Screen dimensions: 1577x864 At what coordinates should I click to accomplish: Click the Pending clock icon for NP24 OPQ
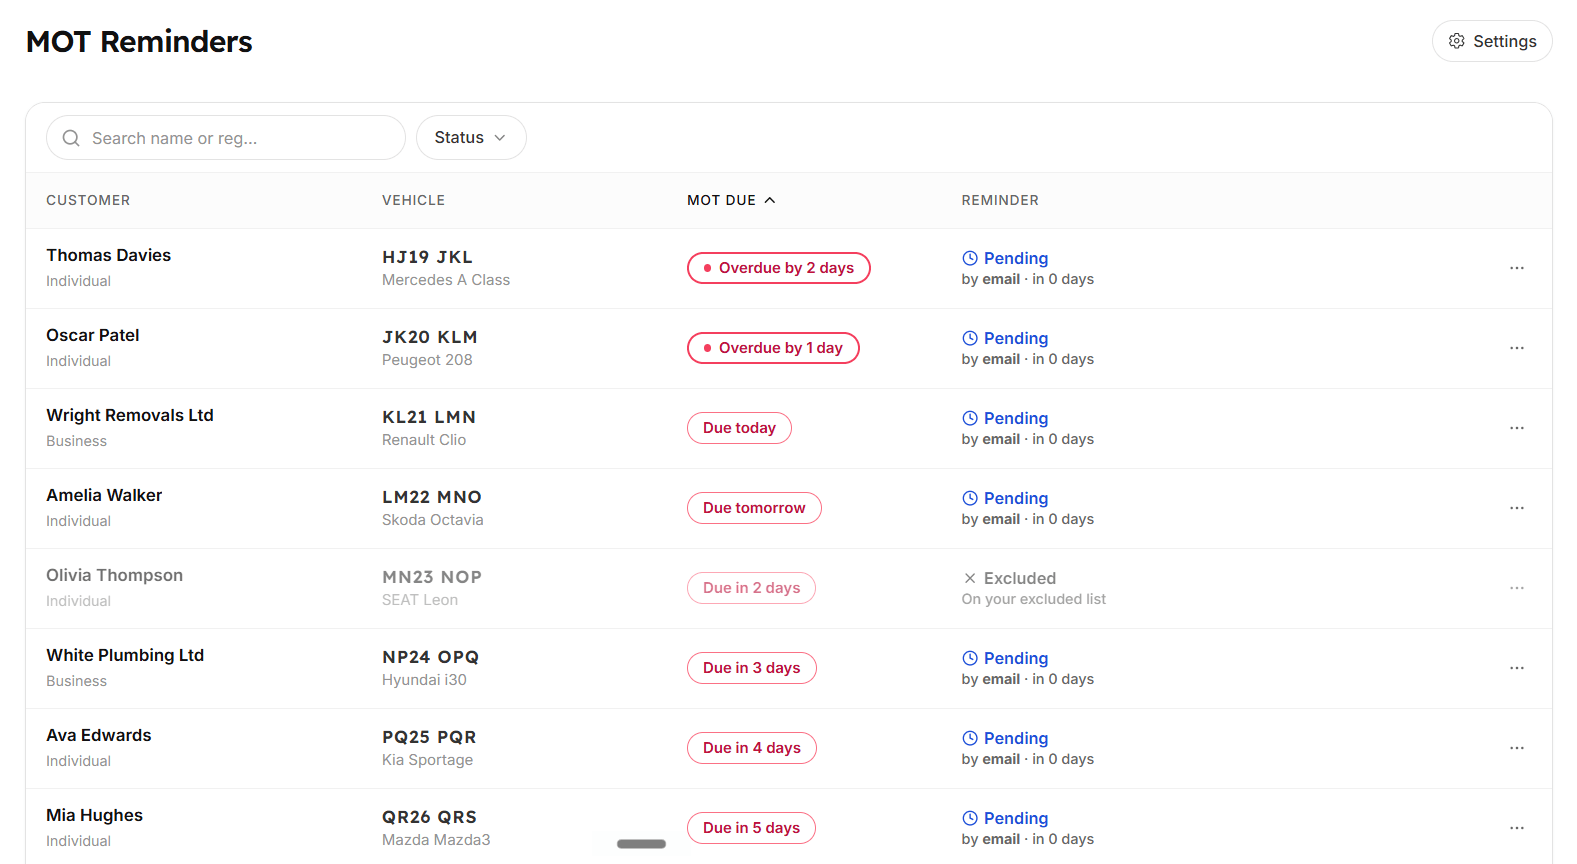pos(970,658)
